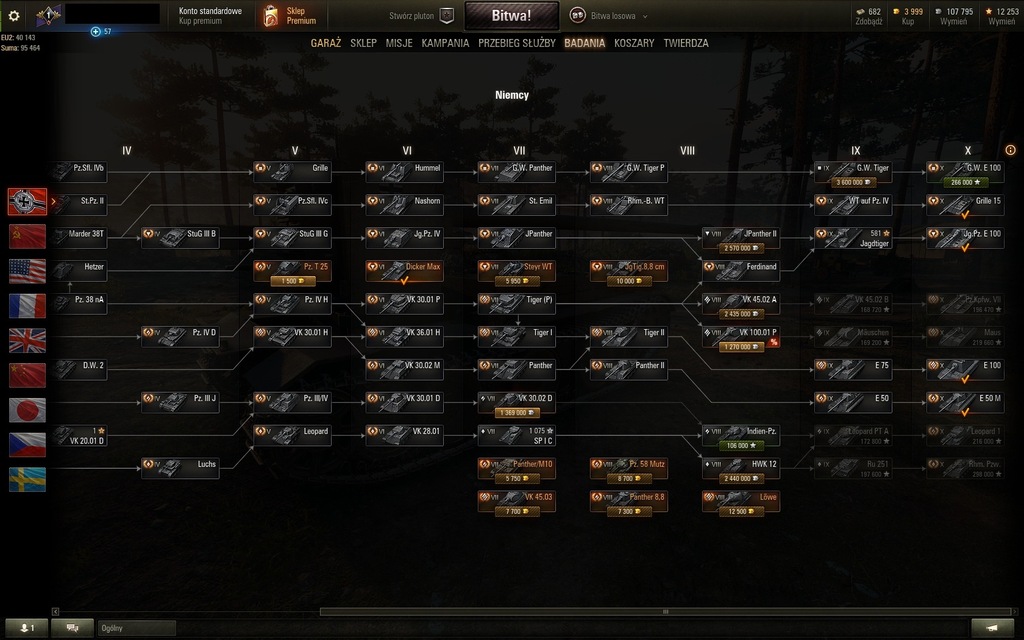
Task: Click the platoon shield icon
Action: pos(447,16)
